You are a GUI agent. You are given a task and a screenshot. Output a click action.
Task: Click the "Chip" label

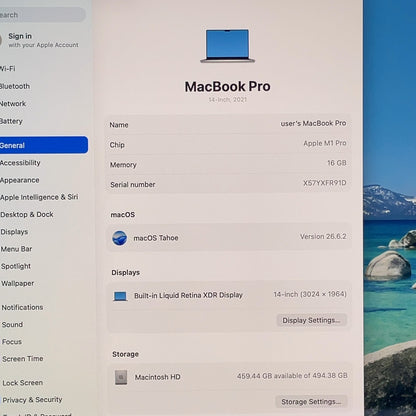117,145
